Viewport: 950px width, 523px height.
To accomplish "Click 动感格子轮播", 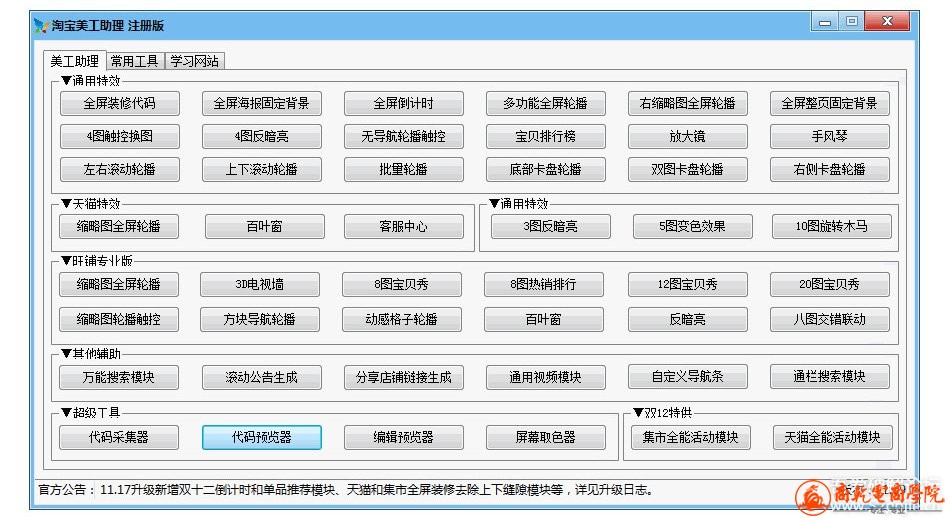I will point(402,319).
